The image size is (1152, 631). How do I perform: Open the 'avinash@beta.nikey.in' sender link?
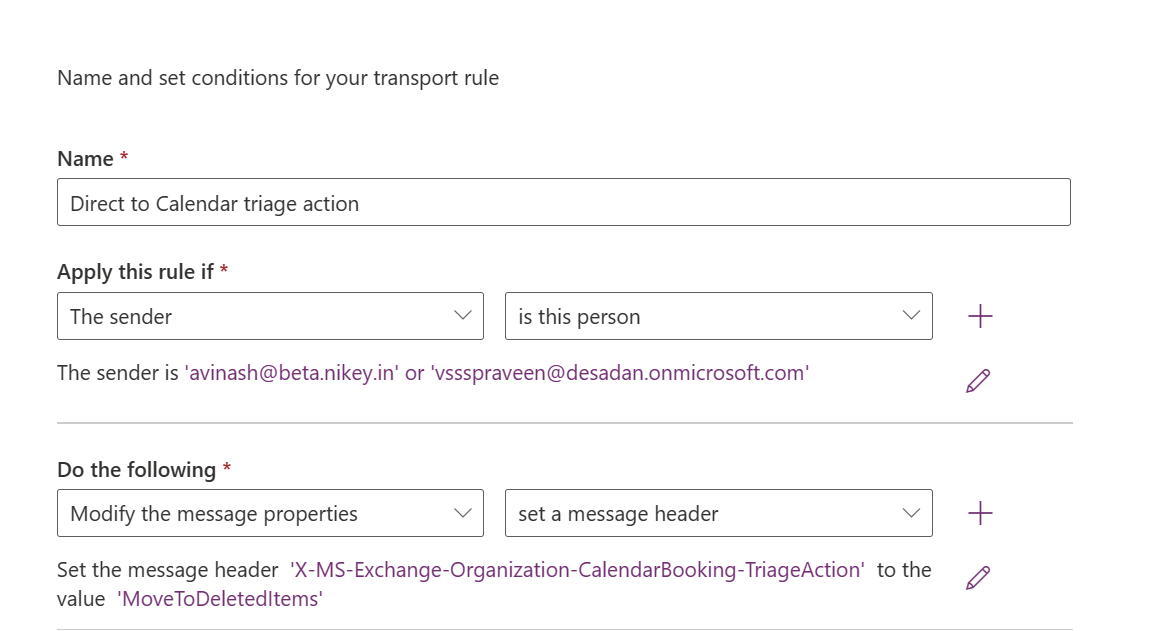(292, 373)
